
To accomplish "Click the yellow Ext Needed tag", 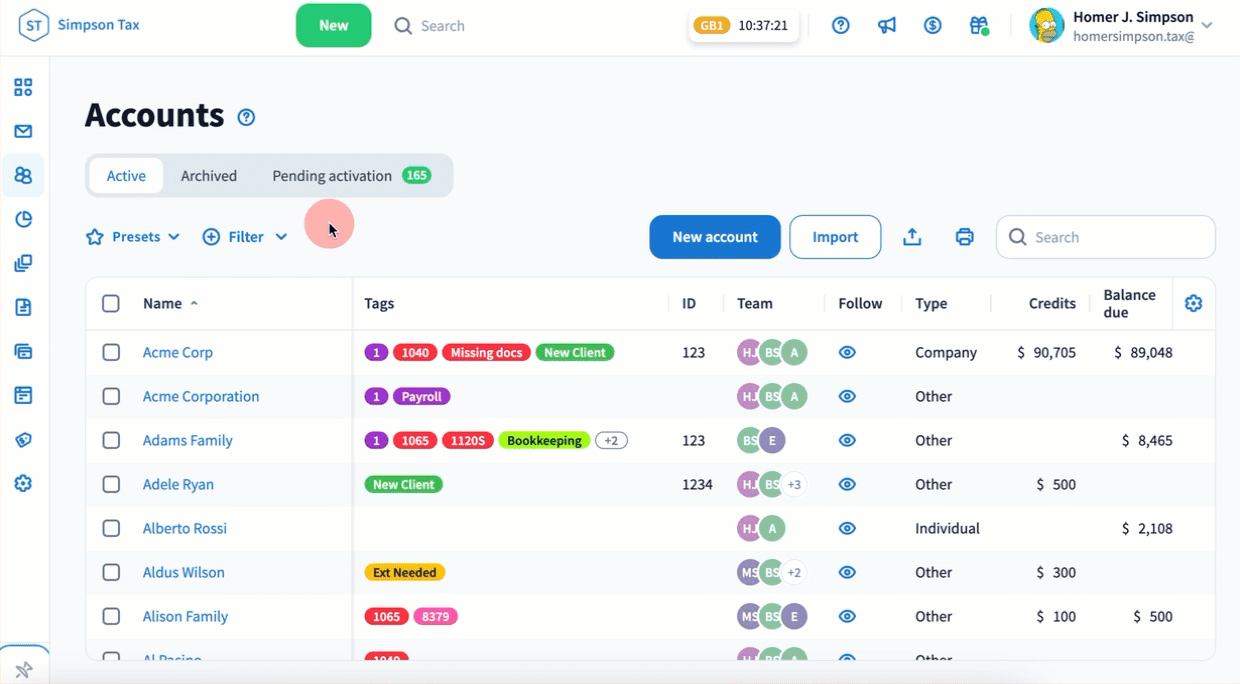I will point(405,572).
